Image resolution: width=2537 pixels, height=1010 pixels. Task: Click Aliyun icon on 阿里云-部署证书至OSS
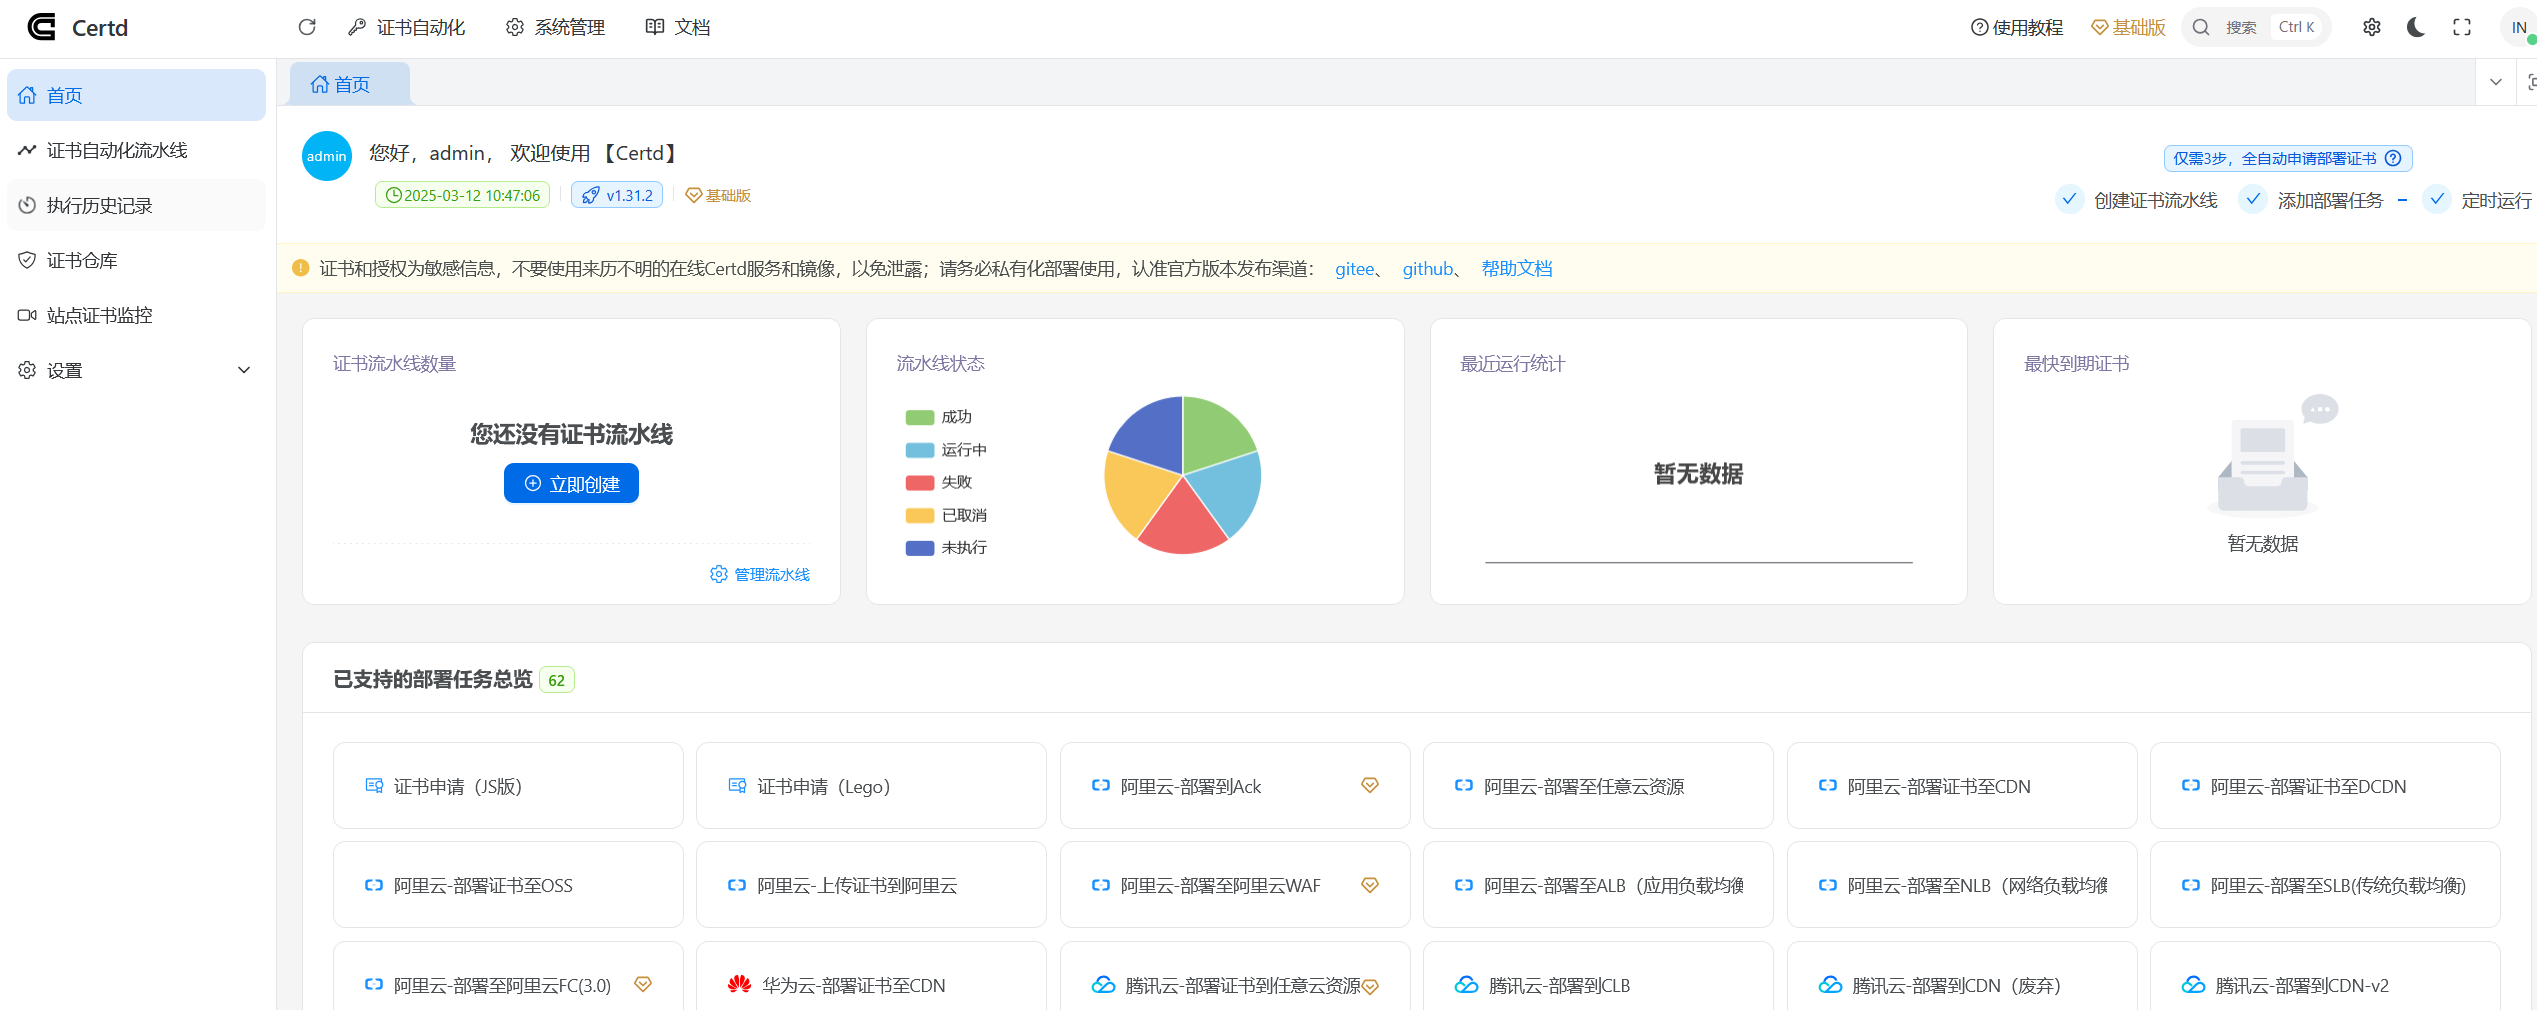coord(374,885)
